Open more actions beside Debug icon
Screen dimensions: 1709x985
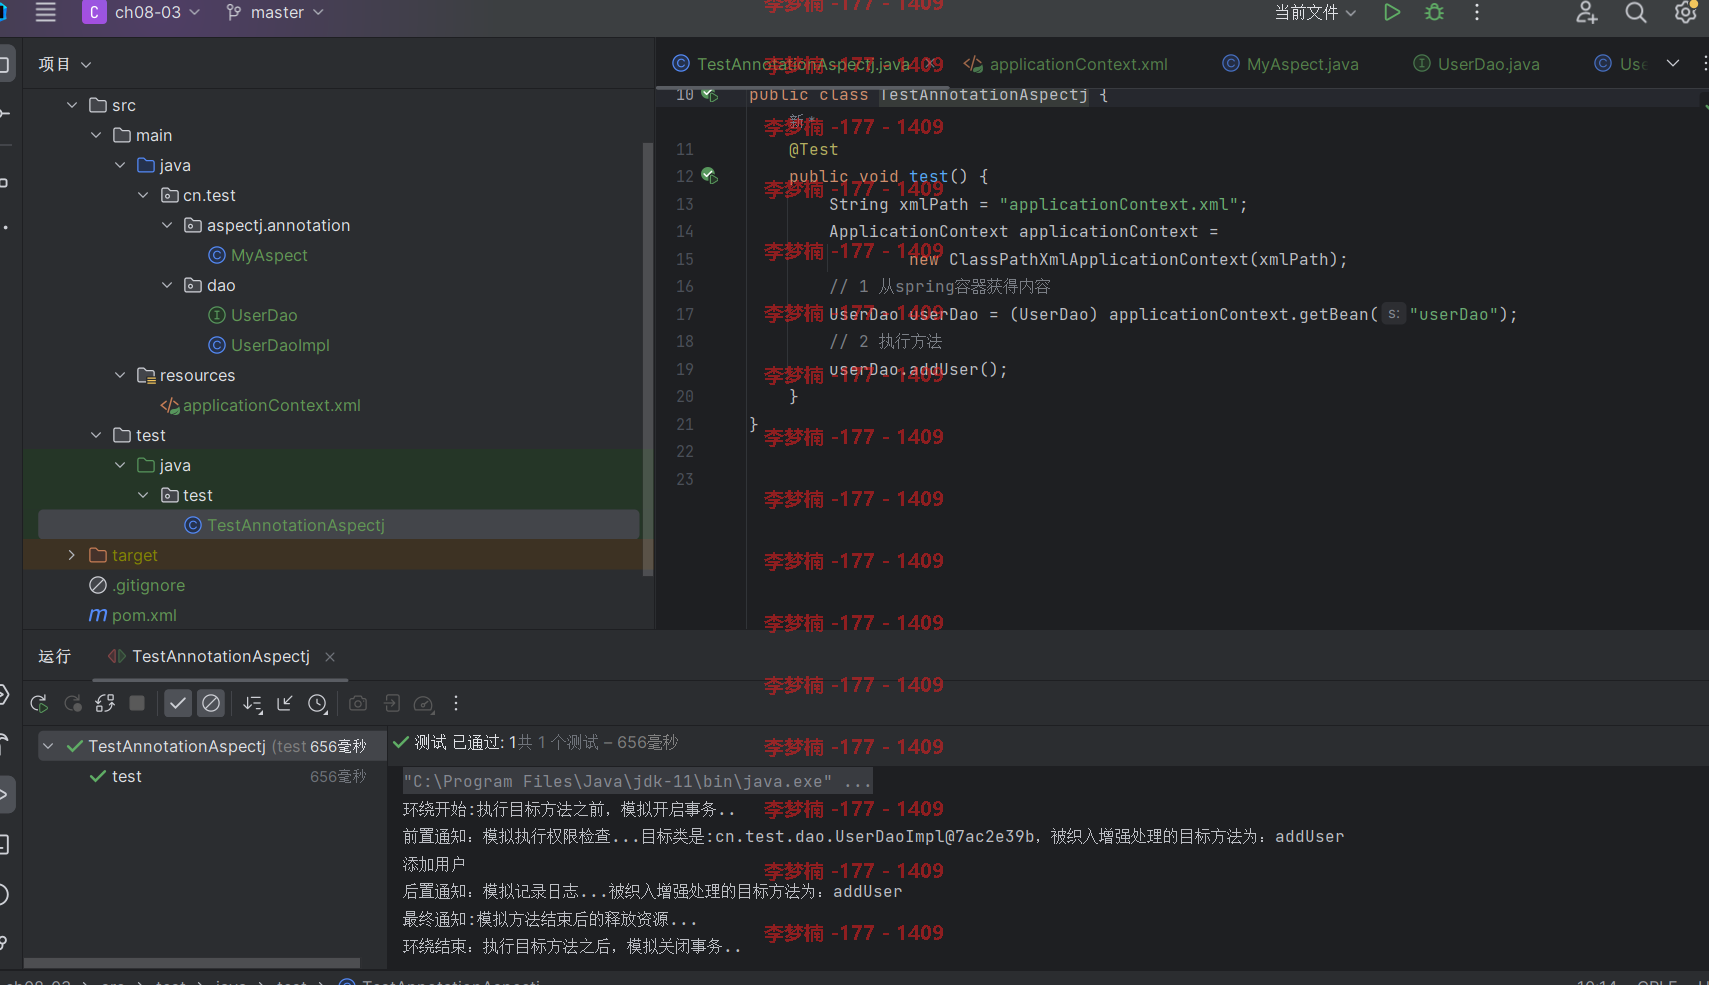coord(1477,12)
